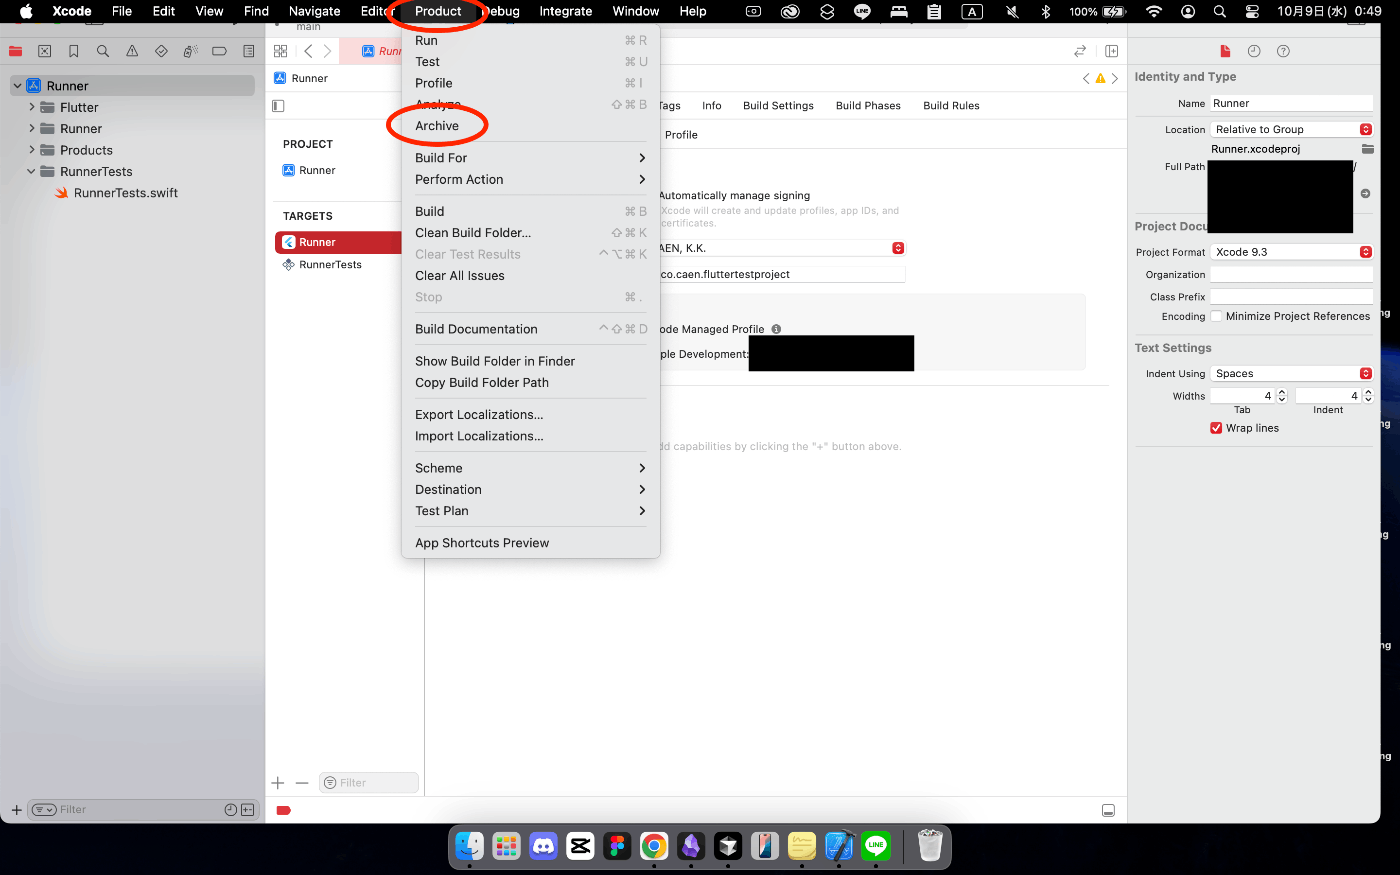The height and width of the screenshot is (875, 1400).
Task: Switch to the Build Rules tab
Action: pyautogui.click(x=951, y=105)
